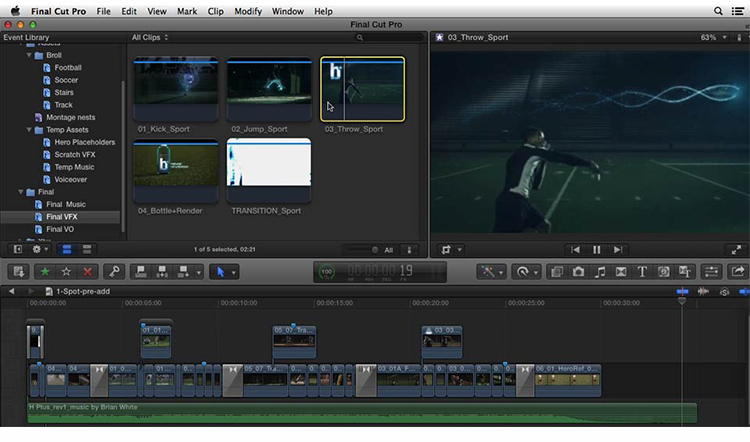Open the browser action gear dropdown
Viewport: 750px width, 442px height.
40,249
